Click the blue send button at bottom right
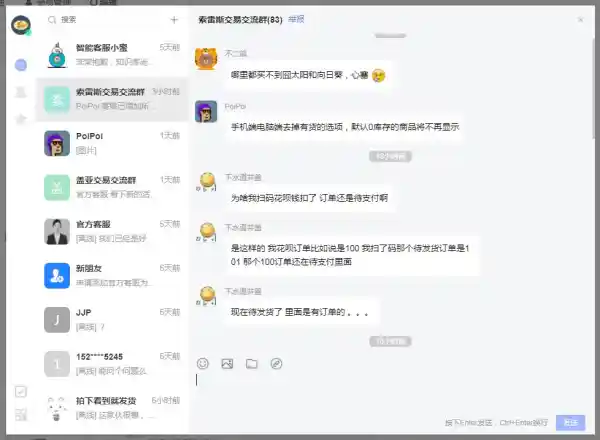Image resolution: width=600 pixels, height=440 pixels. [x=570, y=422]
